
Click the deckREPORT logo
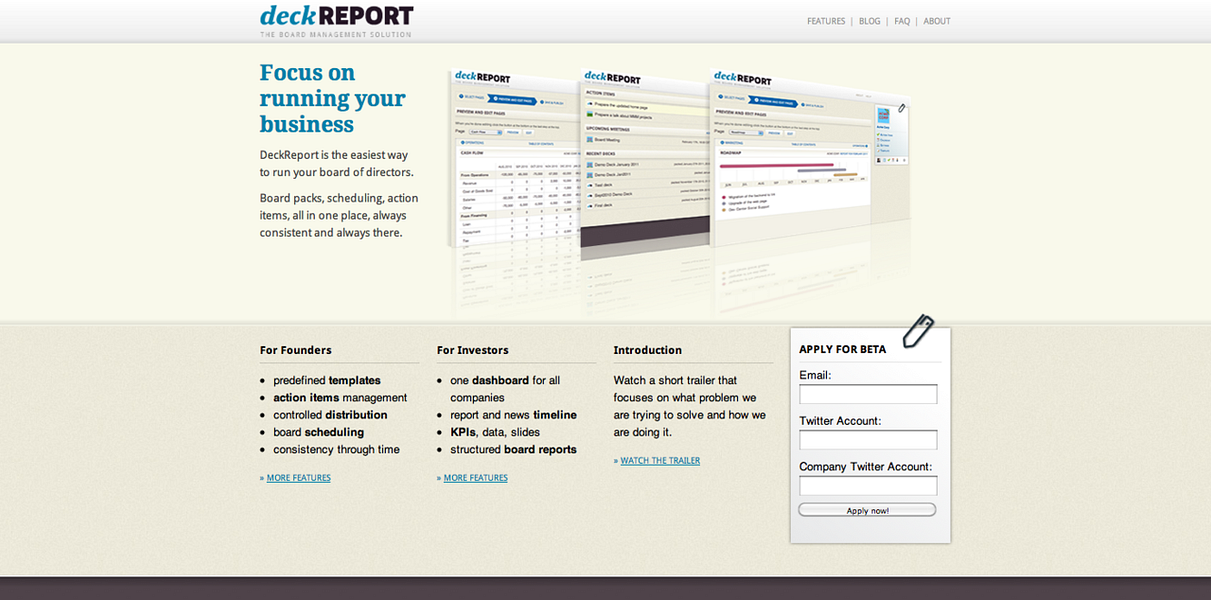pyautogui.click(x=336, y=16)
